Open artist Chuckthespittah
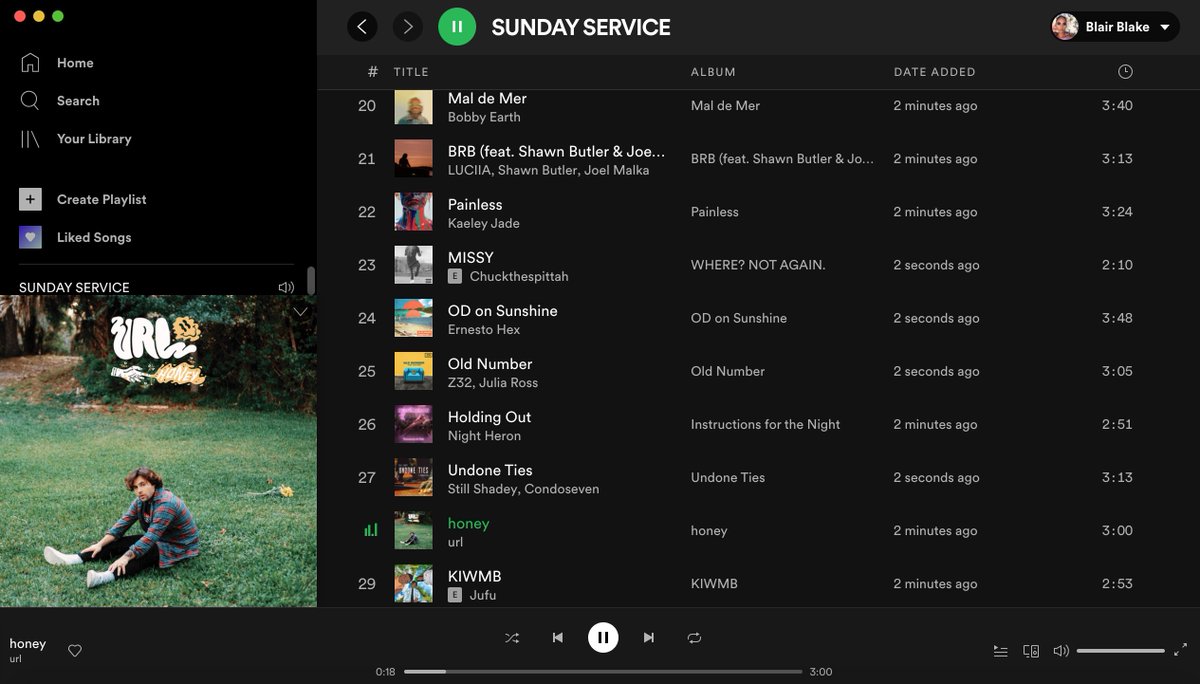Viewport: 1200px width, 684px height. pyautogui.click(x=519, y=276)
